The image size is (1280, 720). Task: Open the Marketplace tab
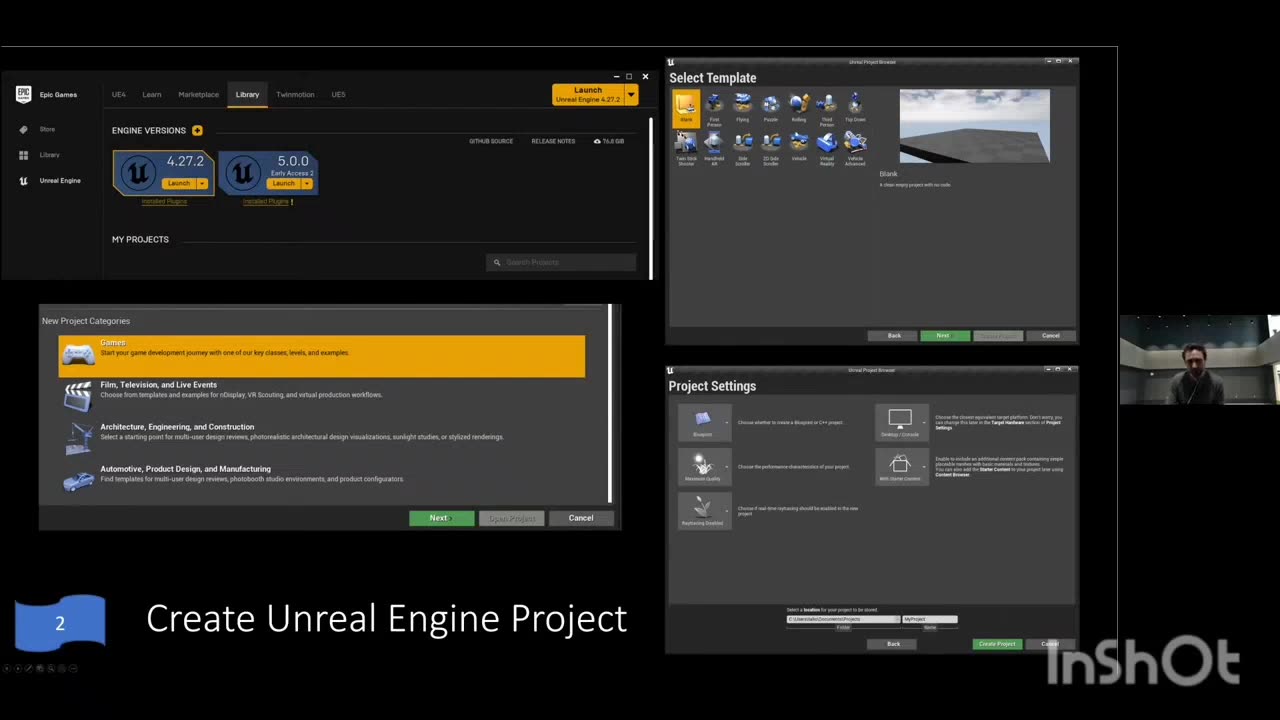pyautogui.click(x=198, y=95)
